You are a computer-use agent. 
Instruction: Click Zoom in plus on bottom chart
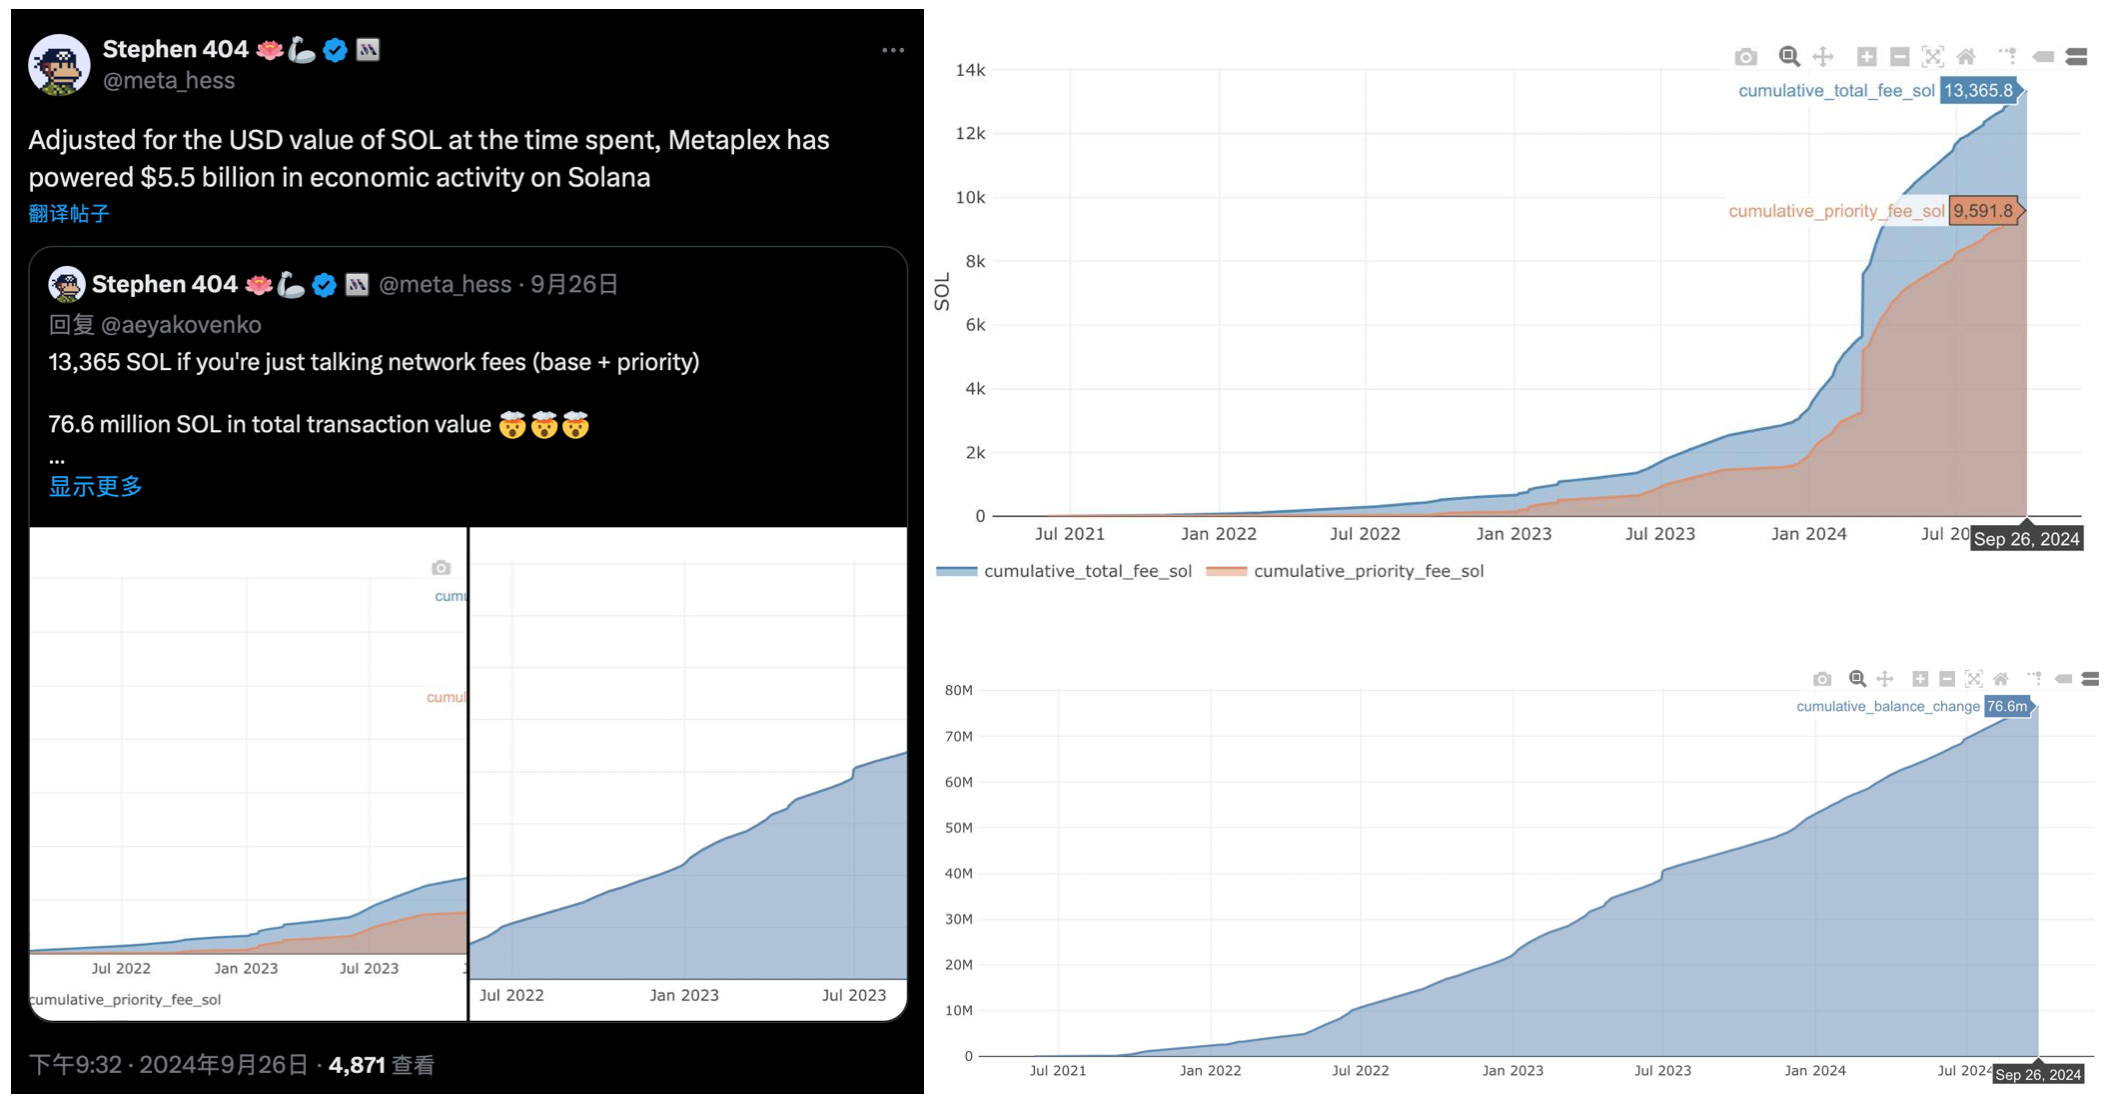(1919, 679)
